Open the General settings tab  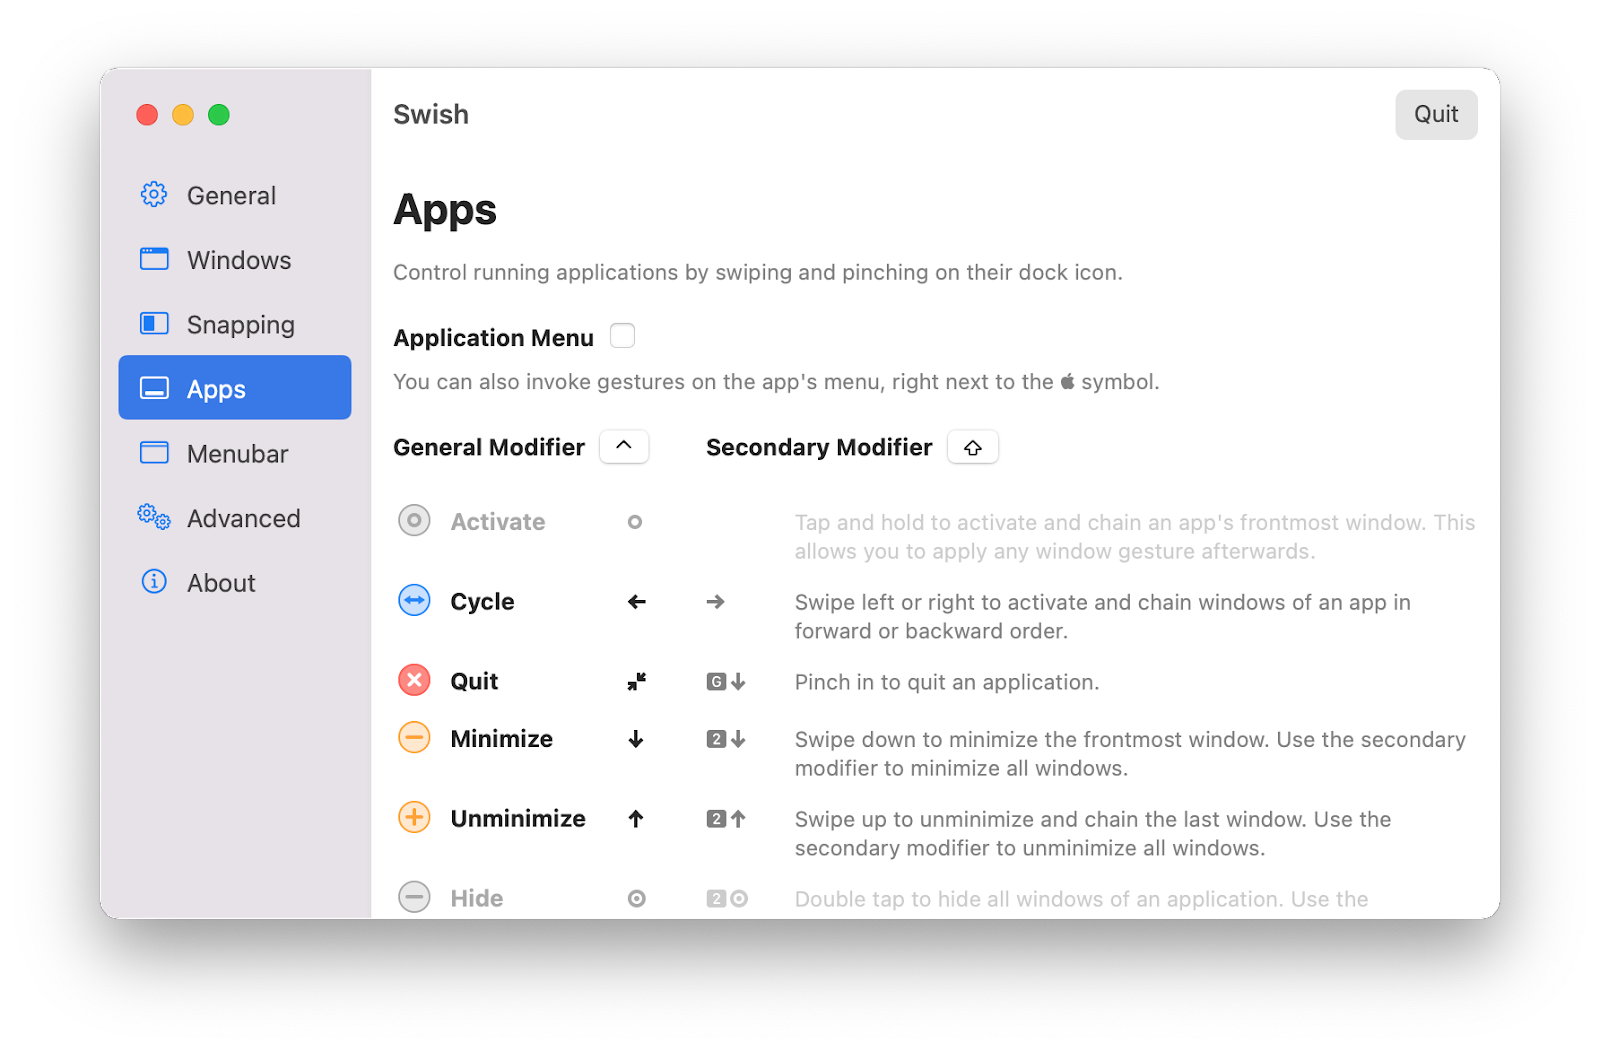[x=235, y=195]
